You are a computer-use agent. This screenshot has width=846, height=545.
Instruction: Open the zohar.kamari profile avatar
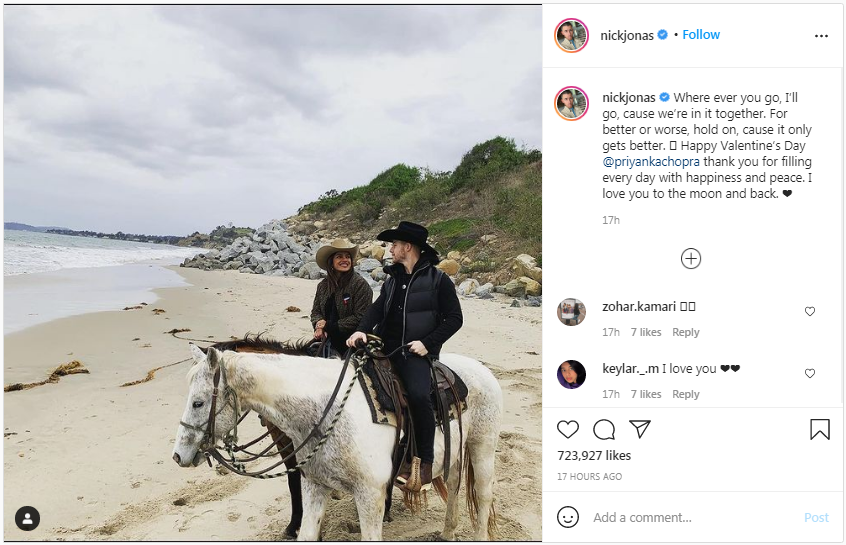pyautogui.click(x=571, y=312)
